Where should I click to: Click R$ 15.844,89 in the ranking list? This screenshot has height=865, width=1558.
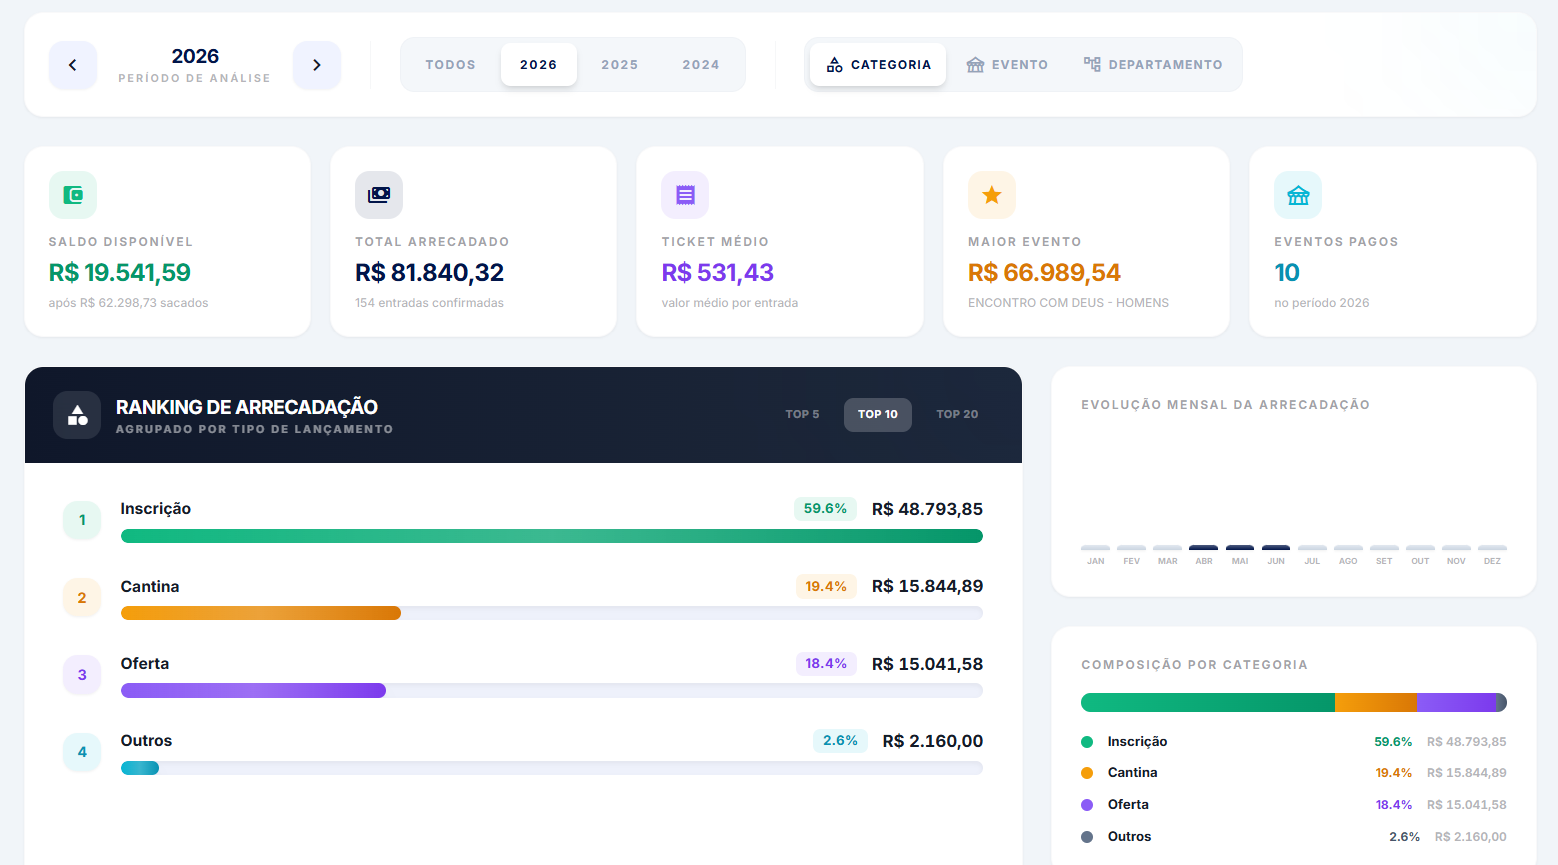pyautogui.click(x=927, y=586)
